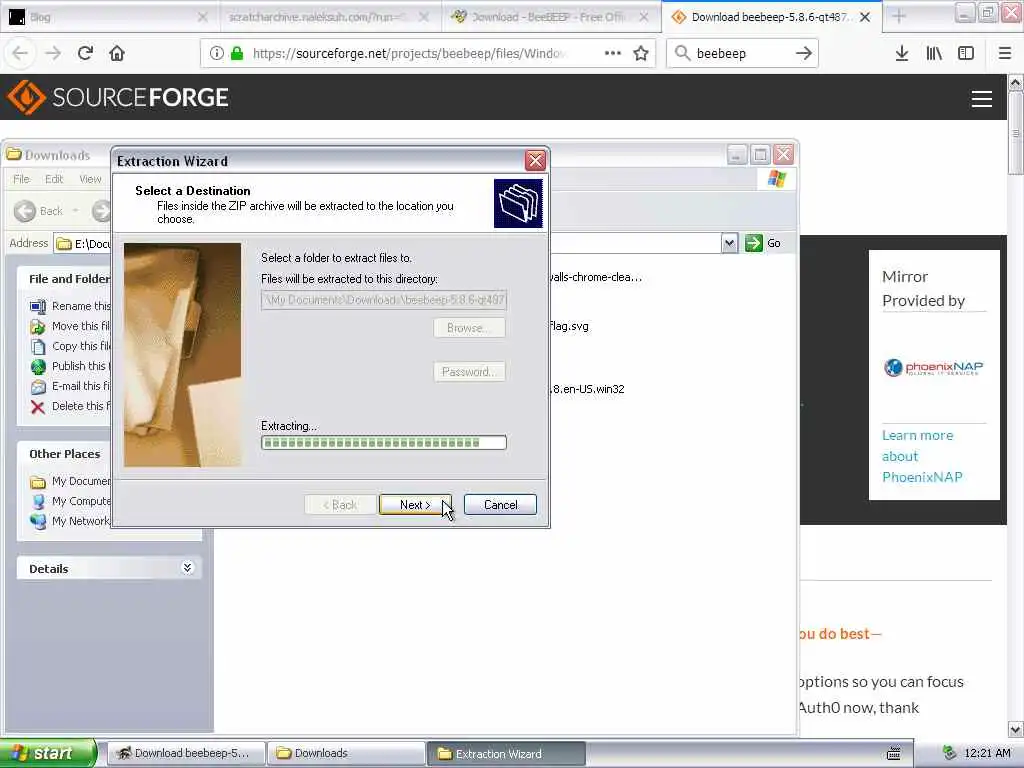Open page actions three-dot menu

(613, 54)
